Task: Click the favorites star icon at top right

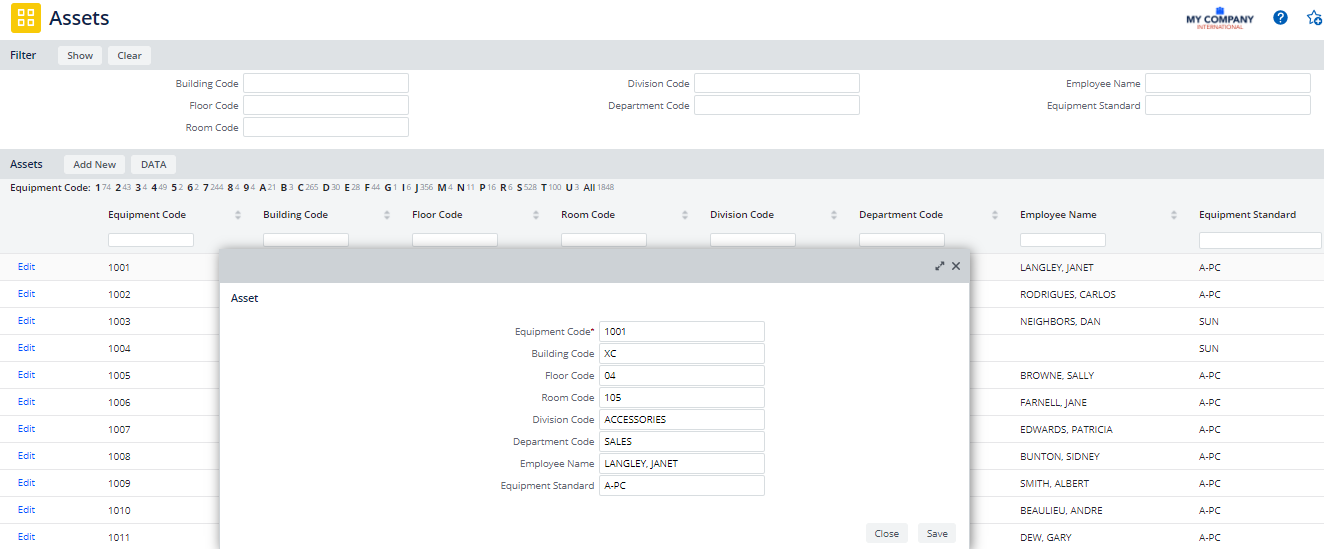Action: coord(1314,18)
